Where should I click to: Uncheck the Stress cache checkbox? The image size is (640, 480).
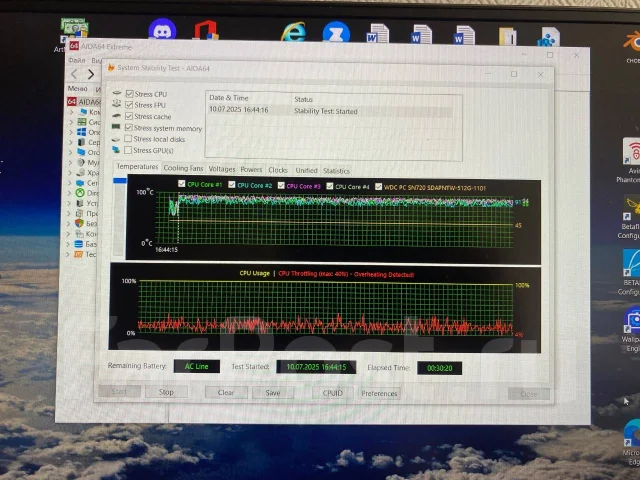coord(129,116)
